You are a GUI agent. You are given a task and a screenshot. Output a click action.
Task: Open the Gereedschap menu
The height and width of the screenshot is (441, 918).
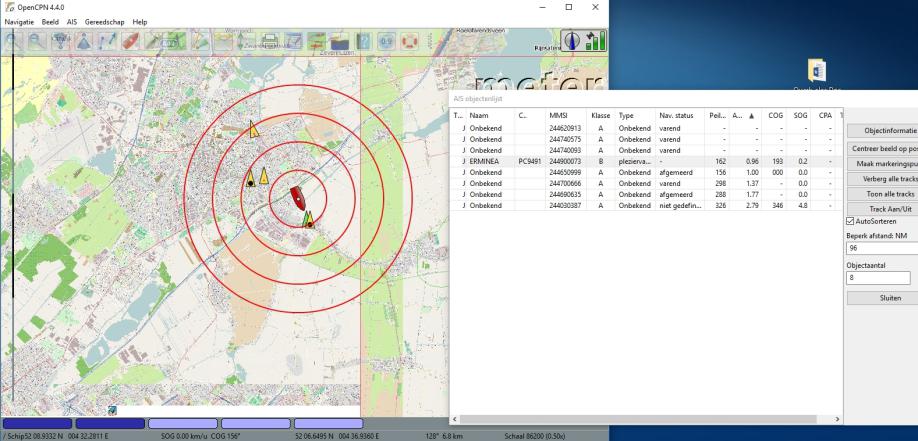104,22
